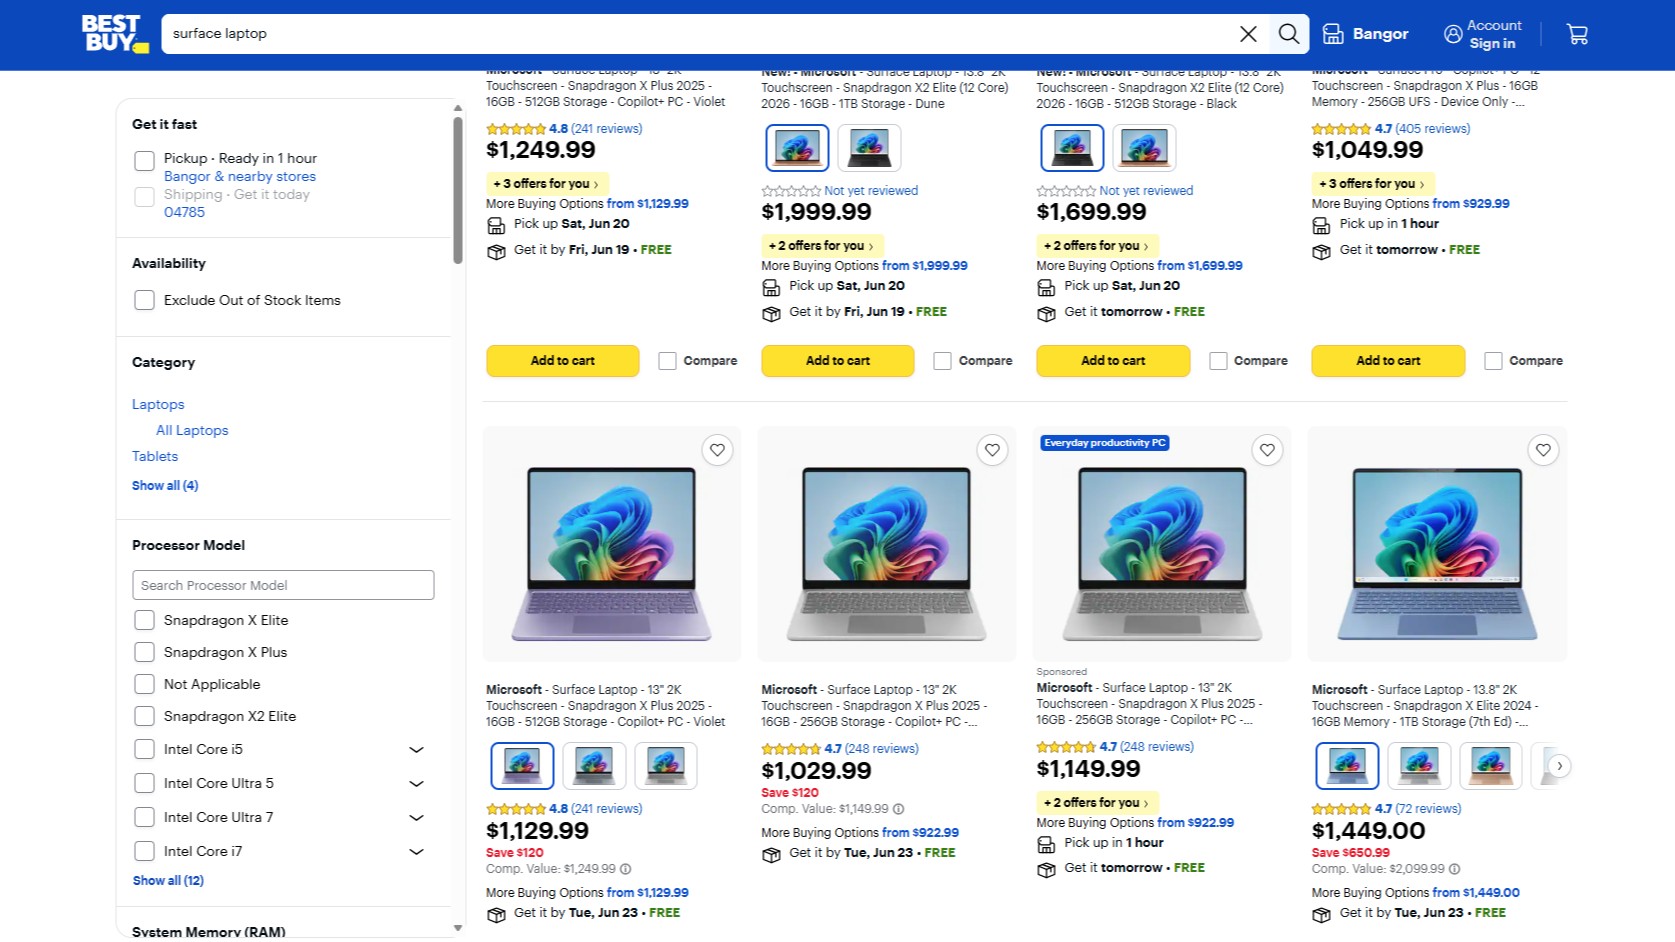Select second swatch on $1,449.00 Surface Laptop
Image resolution: width=1675 pixels, height=942 pixels.
click(1419, 766)
